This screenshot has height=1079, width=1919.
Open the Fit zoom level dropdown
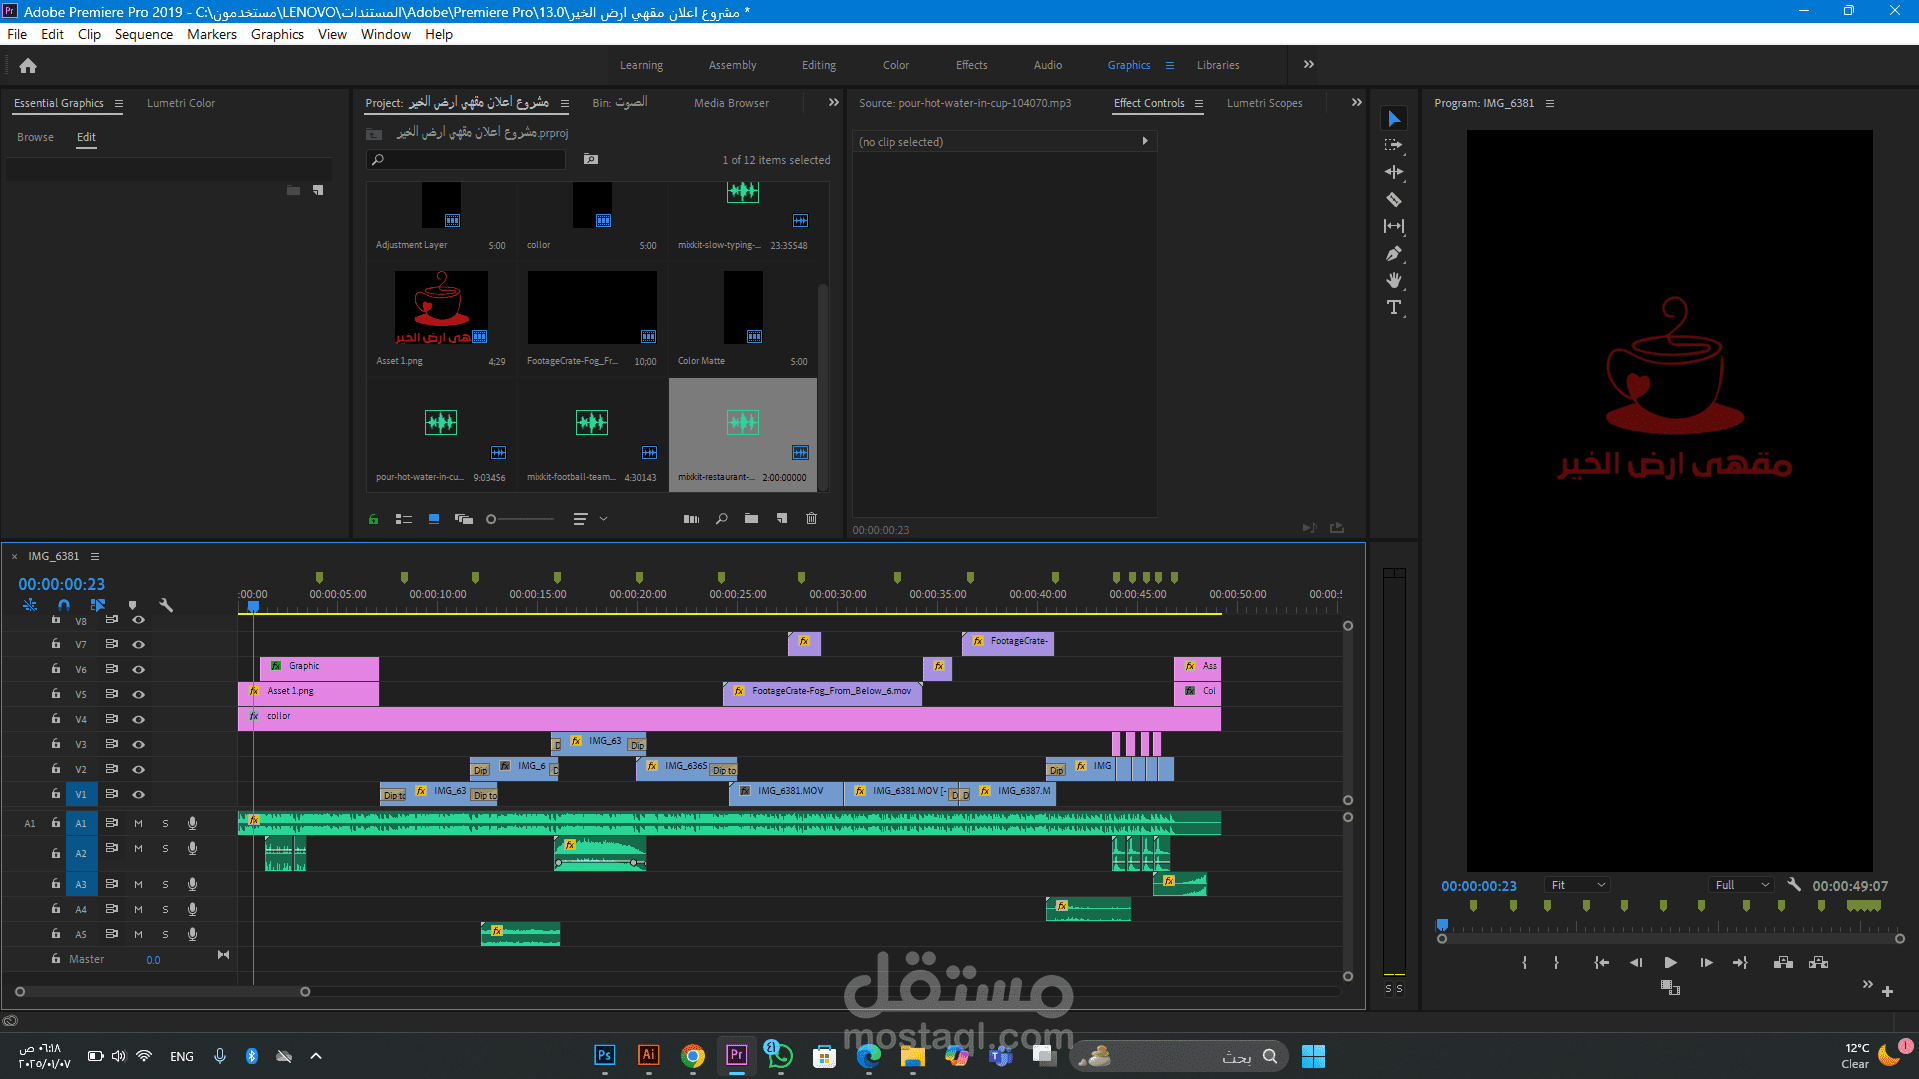1578,885
